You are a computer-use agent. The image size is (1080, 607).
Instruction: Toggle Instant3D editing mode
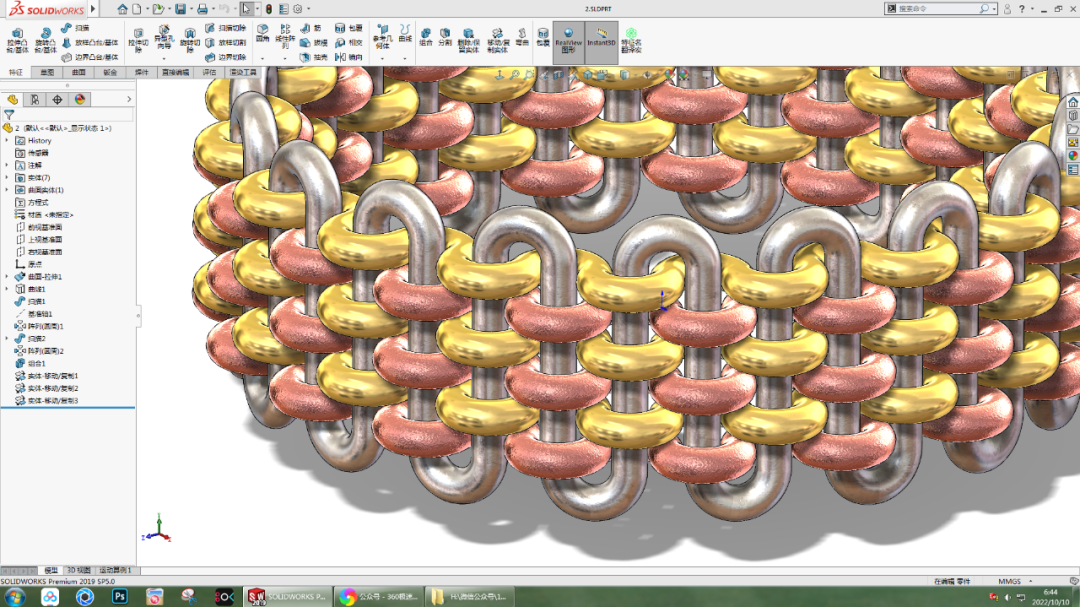click(601, 36)
